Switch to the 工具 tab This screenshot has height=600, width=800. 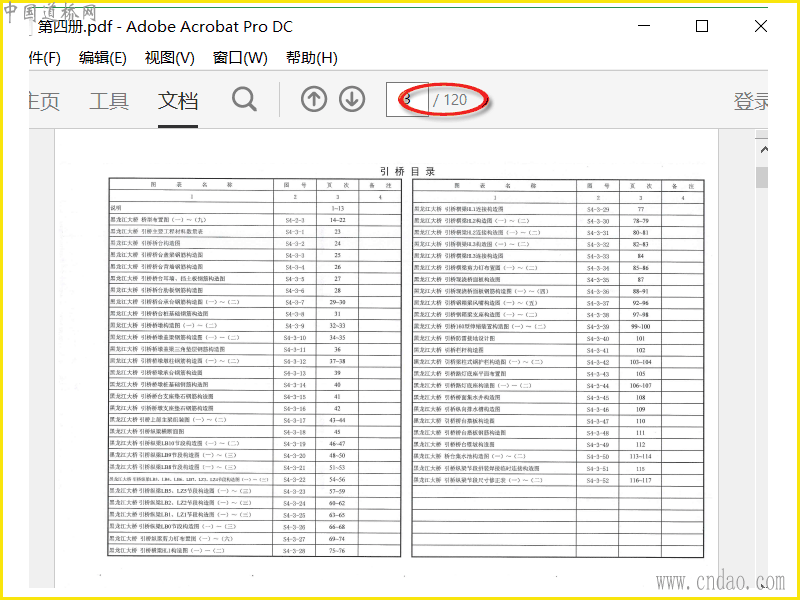pos(109,101)
